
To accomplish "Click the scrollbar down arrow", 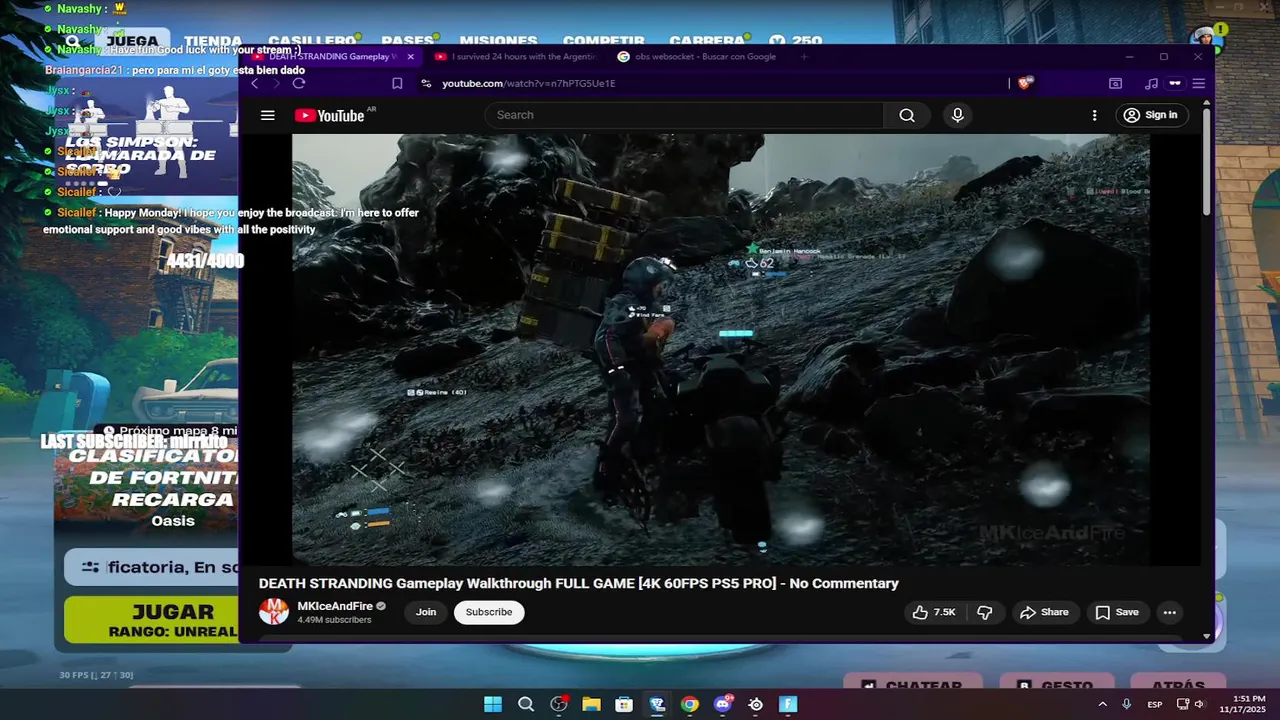I will 1206,636.
